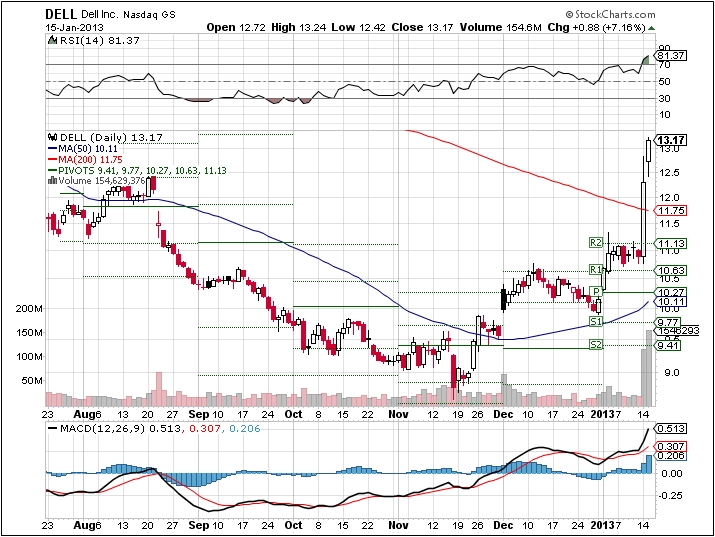Click the blue 0.206 MACD histogram tag

click(670, 455)
